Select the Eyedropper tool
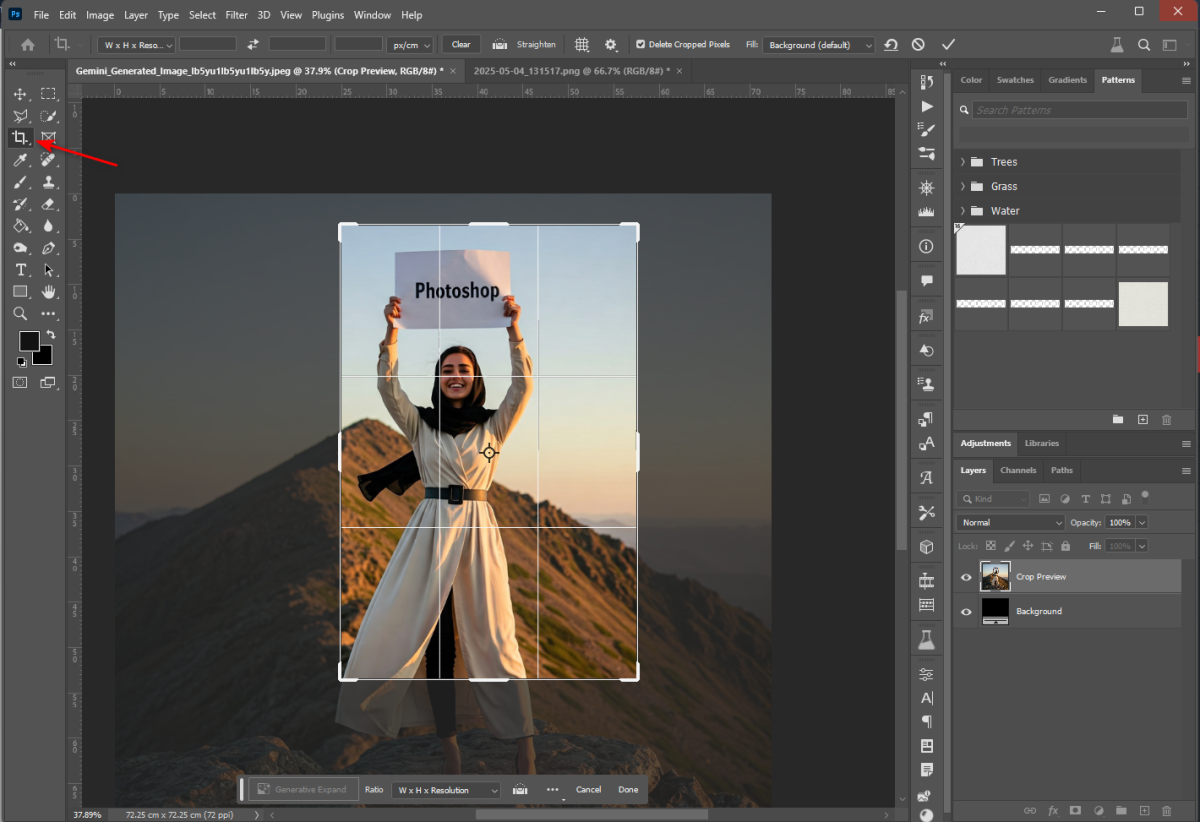 [x=20, y=160]
